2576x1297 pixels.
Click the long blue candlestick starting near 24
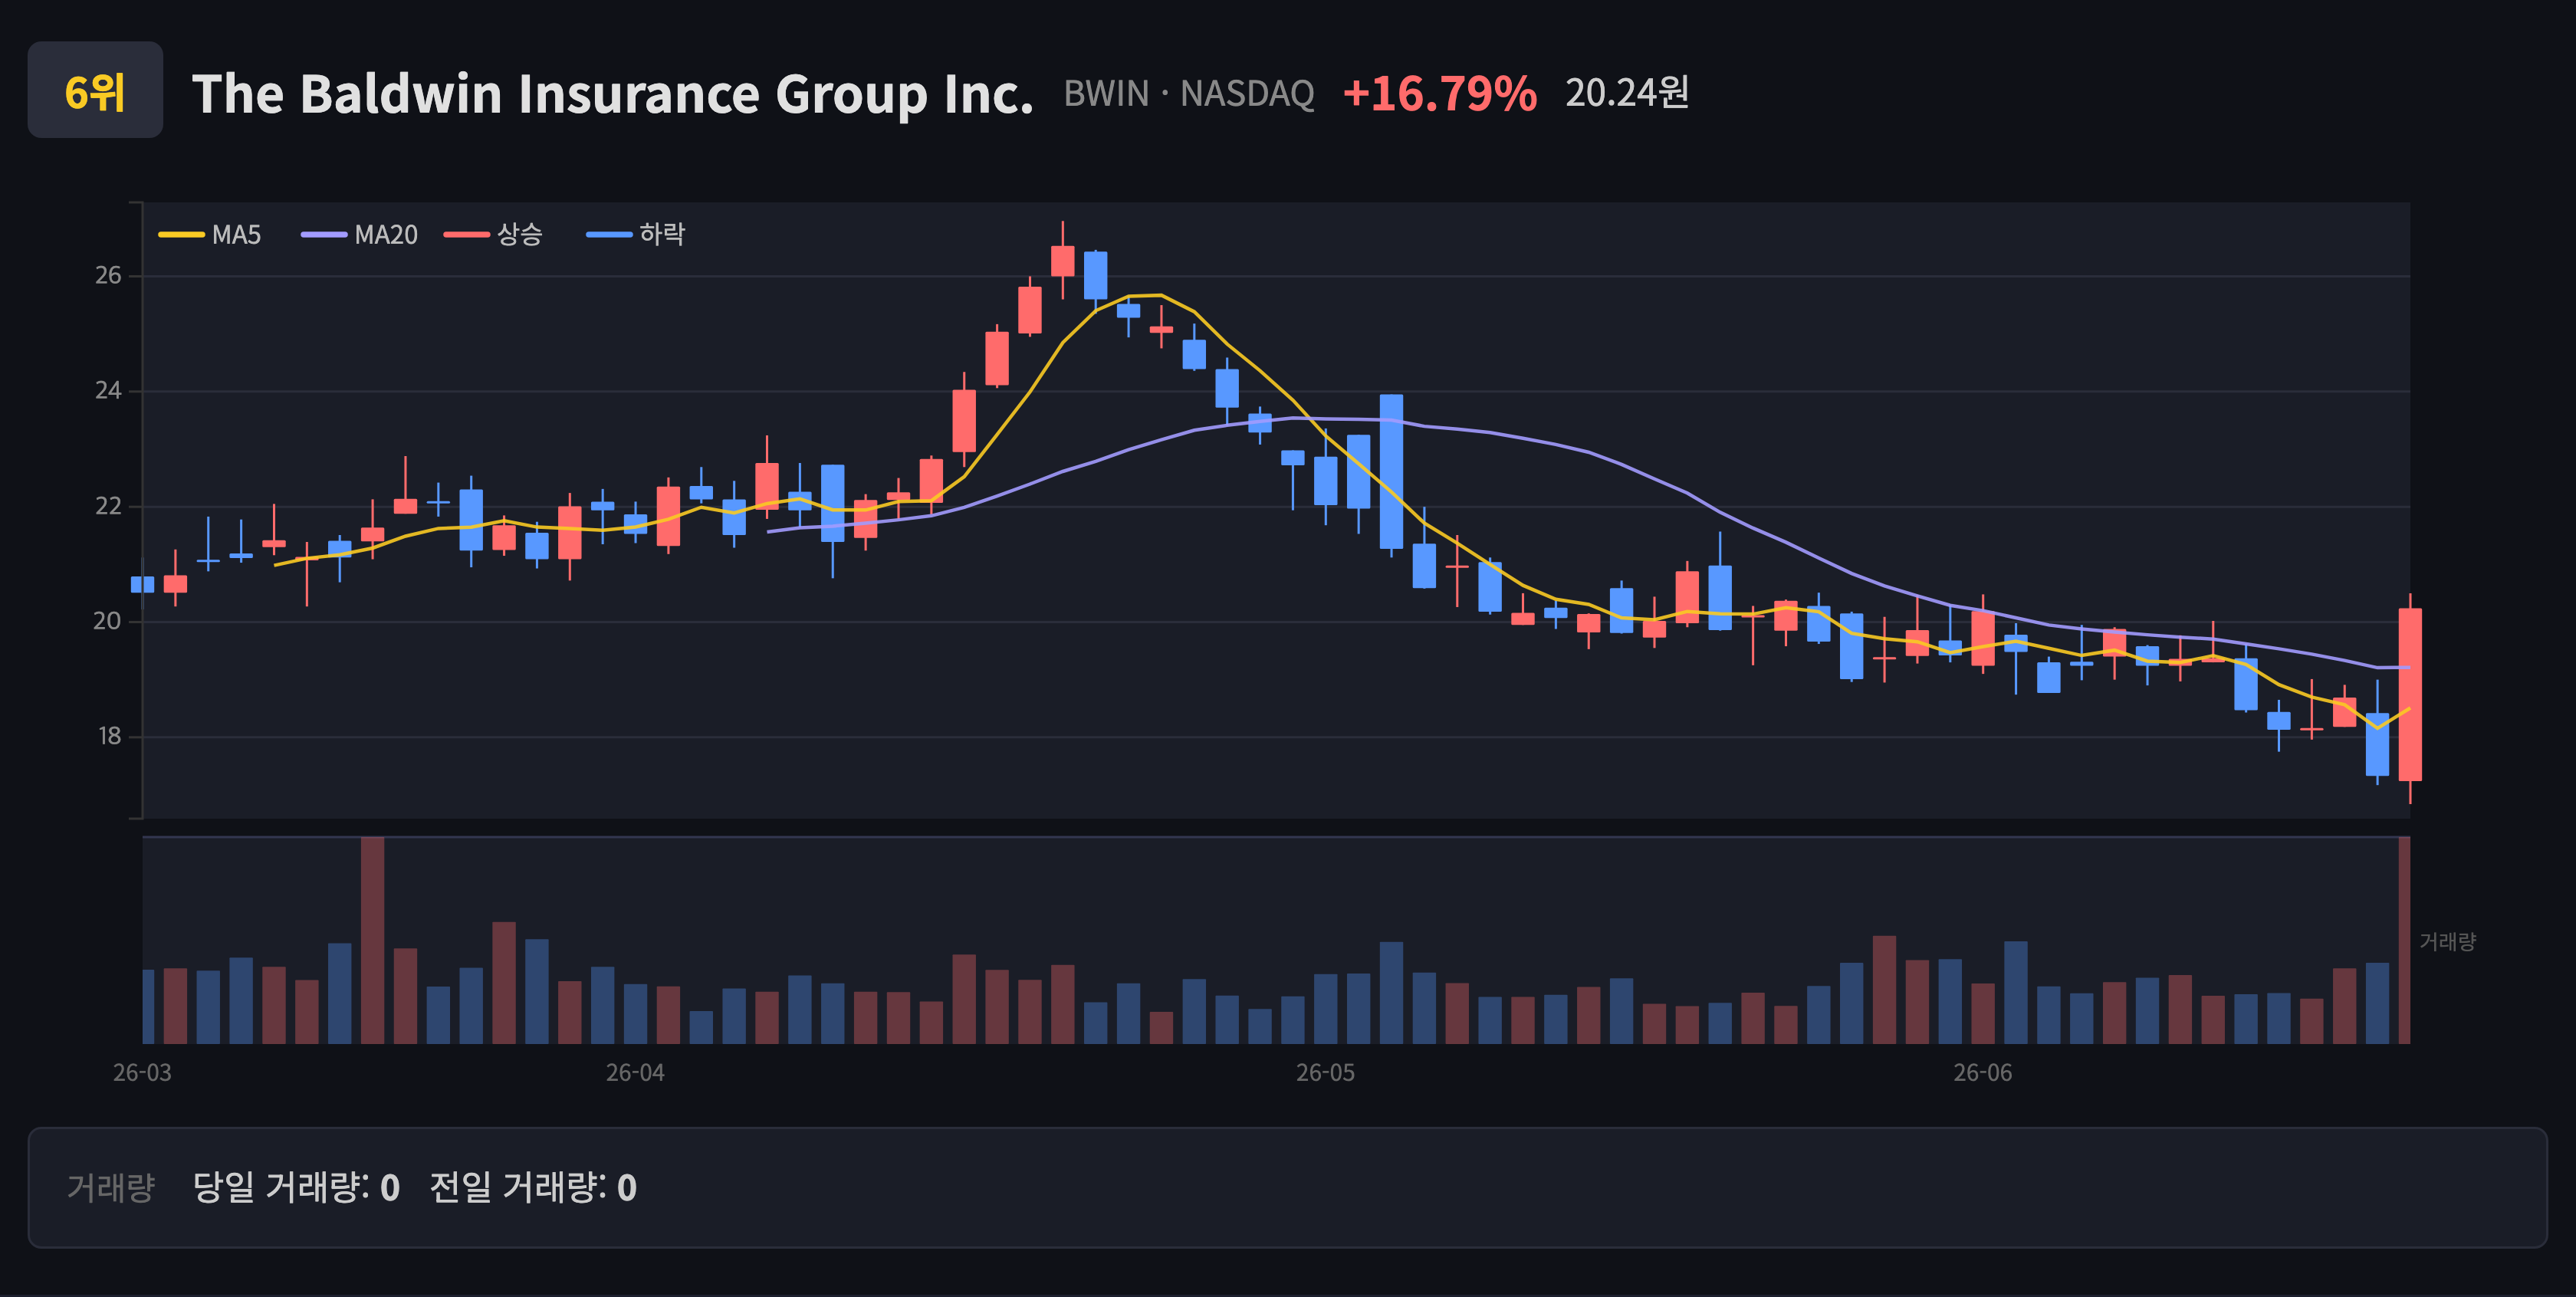[1391, 471]
